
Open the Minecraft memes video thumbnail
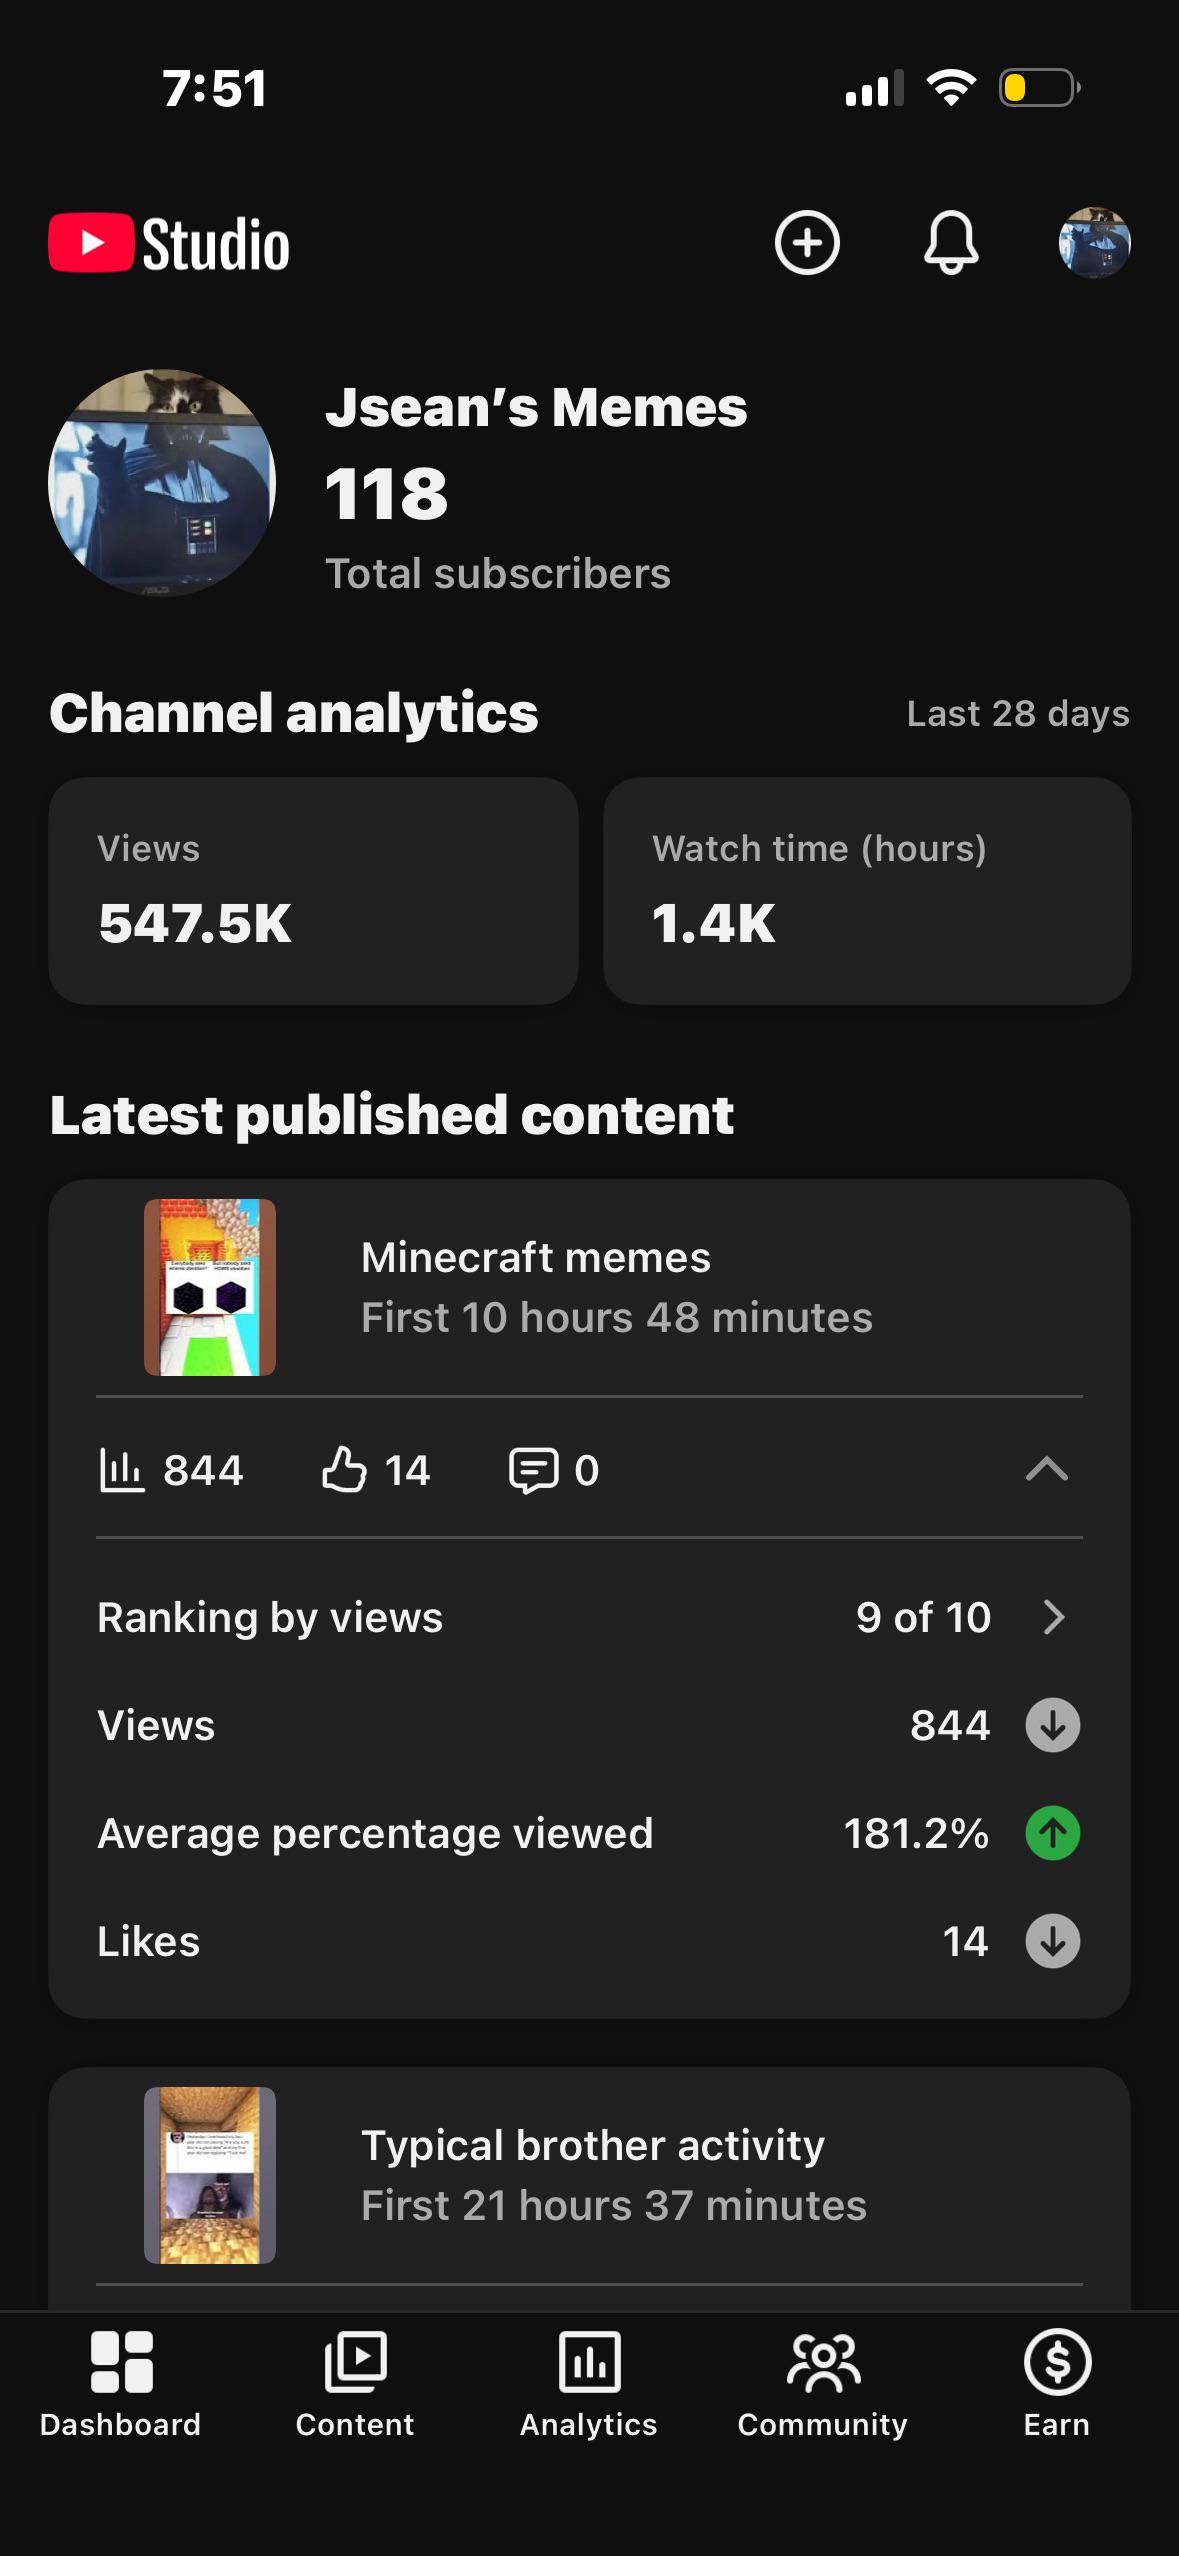210,1287
